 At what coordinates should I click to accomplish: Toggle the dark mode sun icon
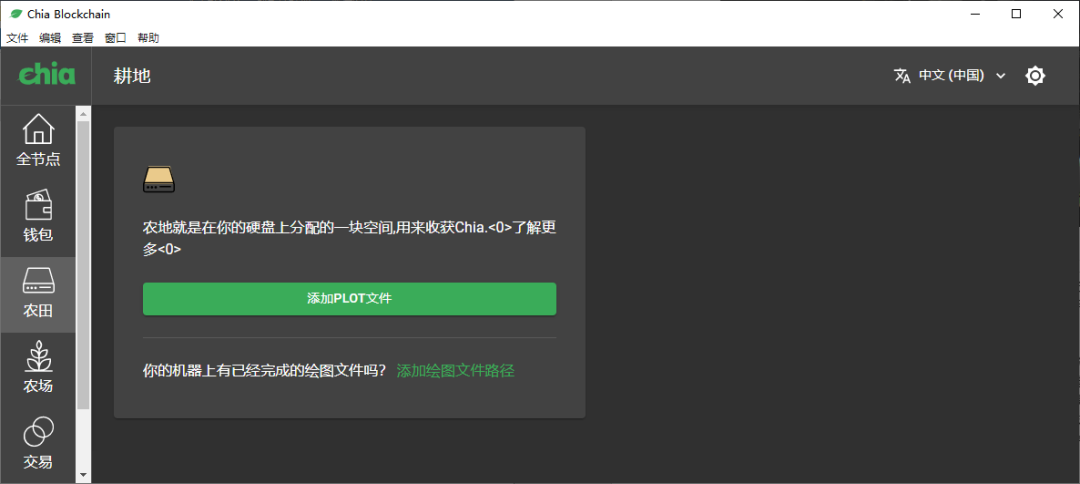pyautogui.click(x=1035, y=76)
